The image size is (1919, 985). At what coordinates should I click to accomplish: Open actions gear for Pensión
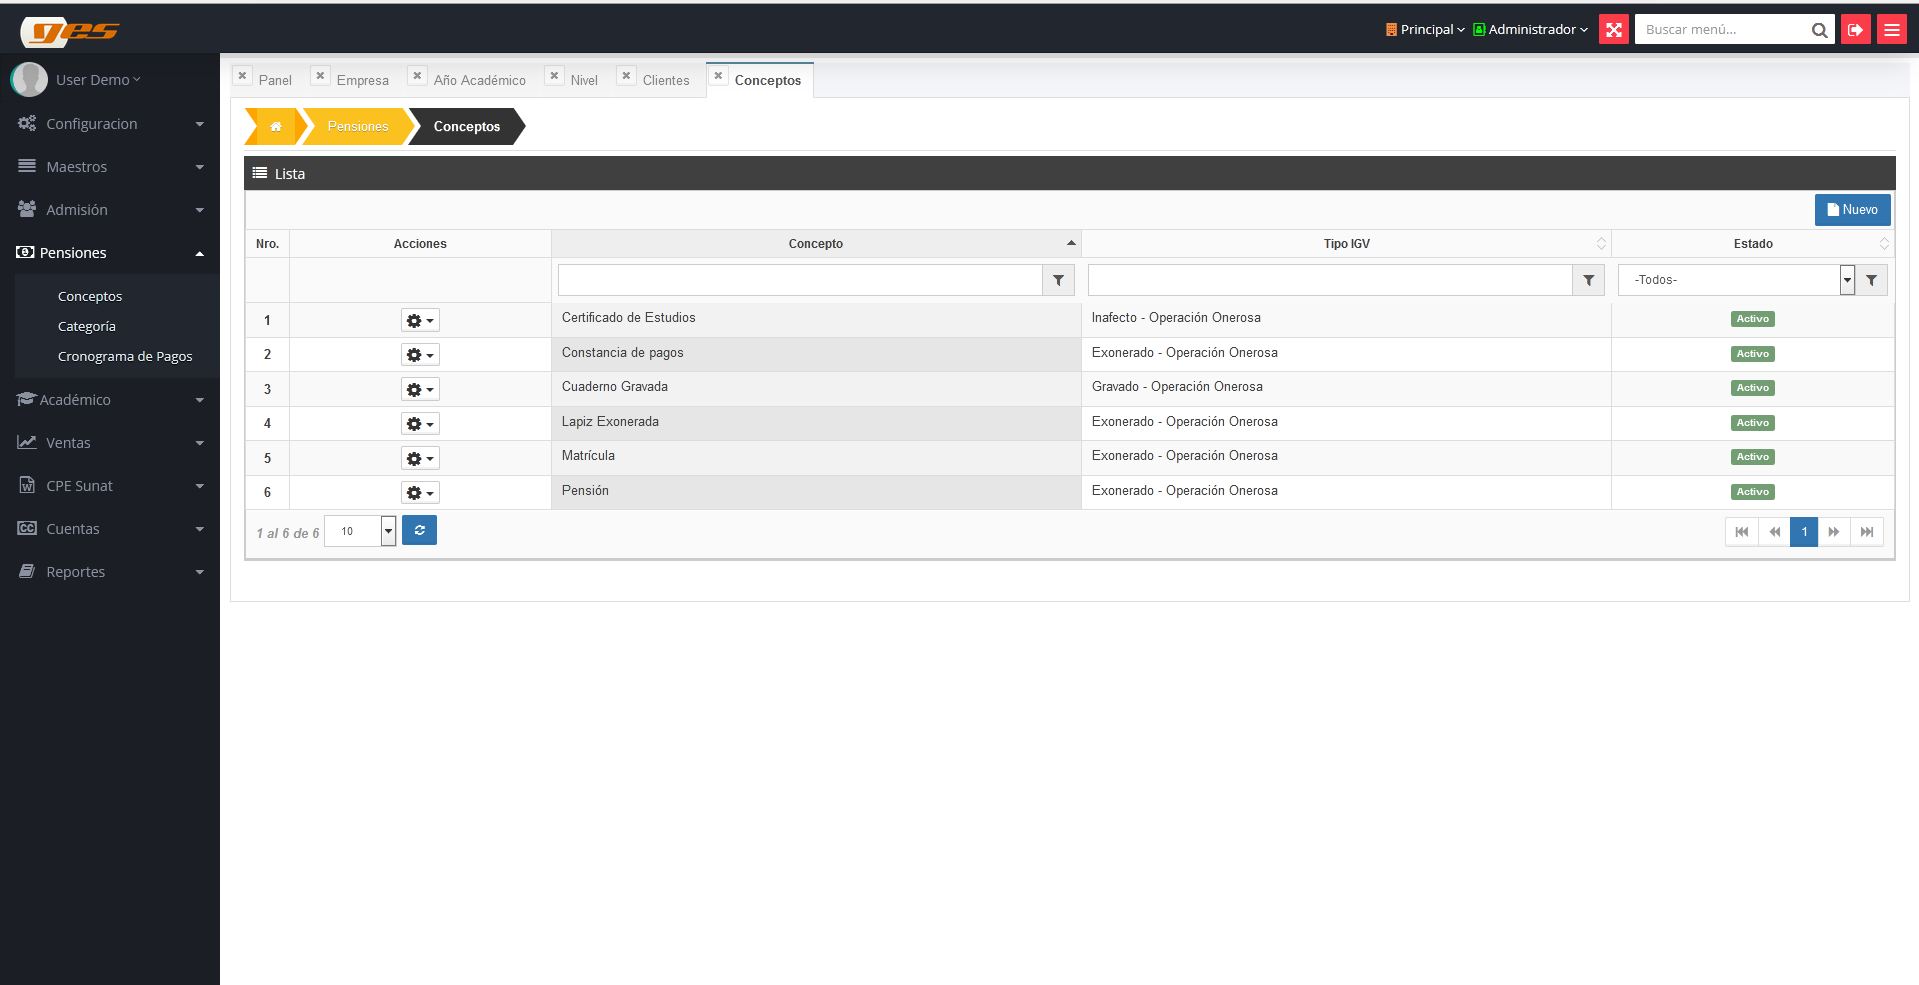(420, 493)
